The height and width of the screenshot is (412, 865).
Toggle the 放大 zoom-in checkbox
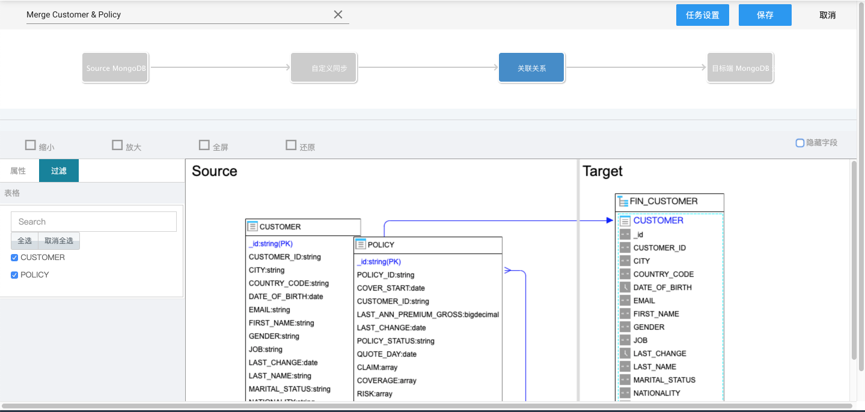[x=117, y=145]
